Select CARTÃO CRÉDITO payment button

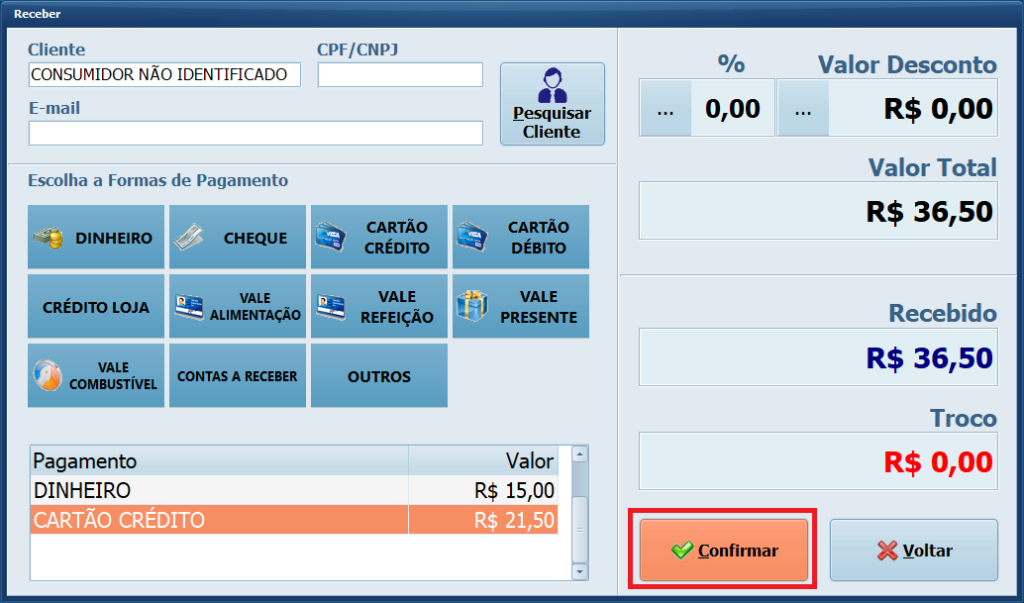tap(379, 238)
